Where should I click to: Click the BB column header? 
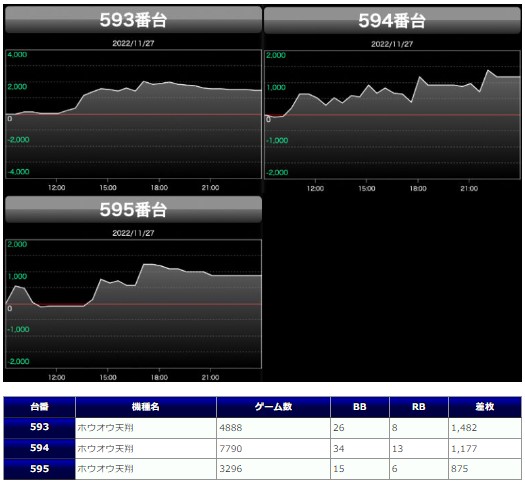tap(360, 407)
